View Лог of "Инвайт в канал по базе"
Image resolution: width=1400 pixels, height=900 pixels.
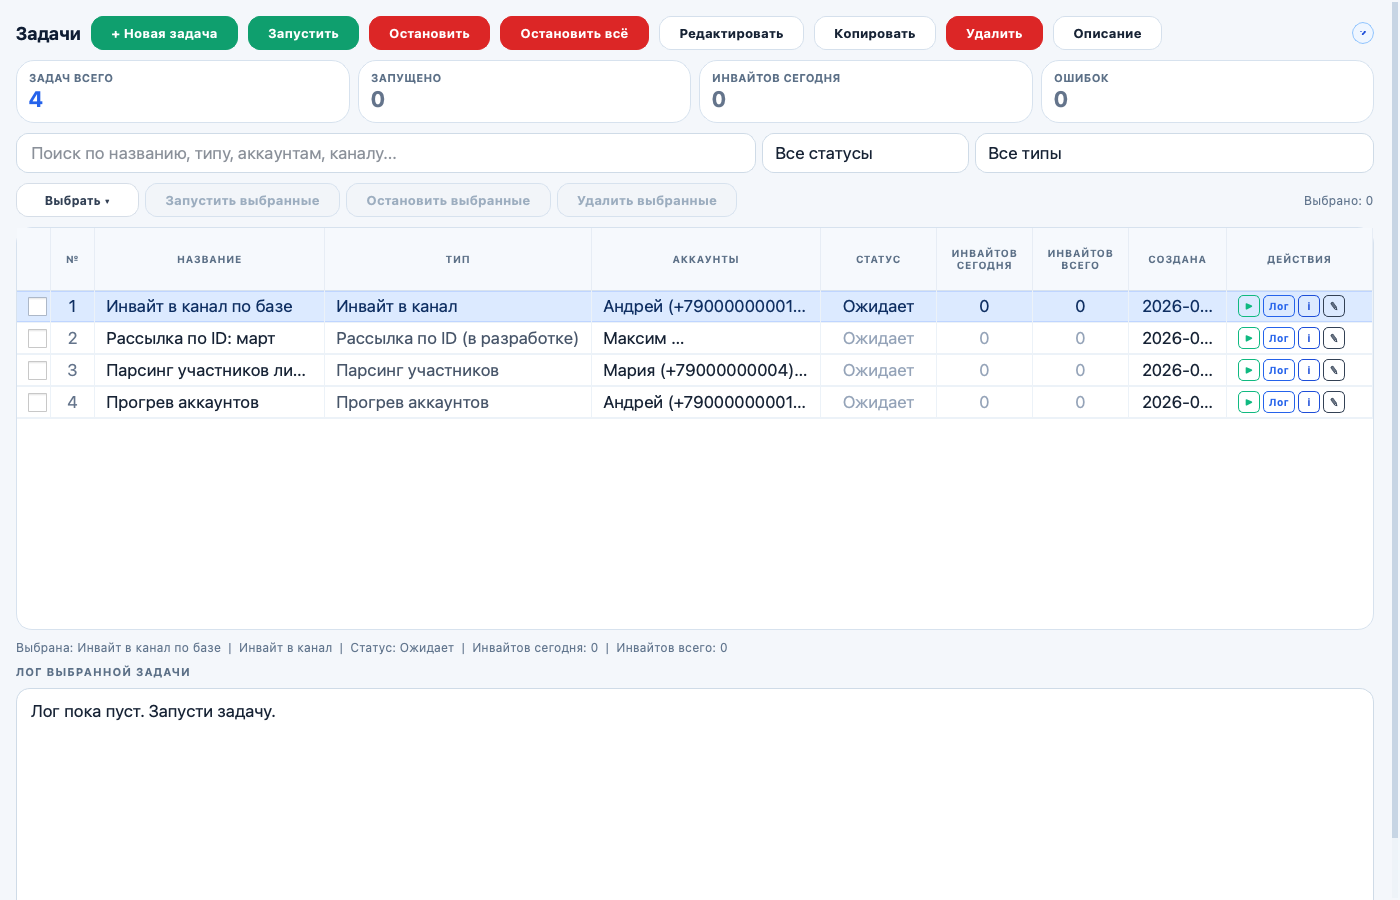1279,306
